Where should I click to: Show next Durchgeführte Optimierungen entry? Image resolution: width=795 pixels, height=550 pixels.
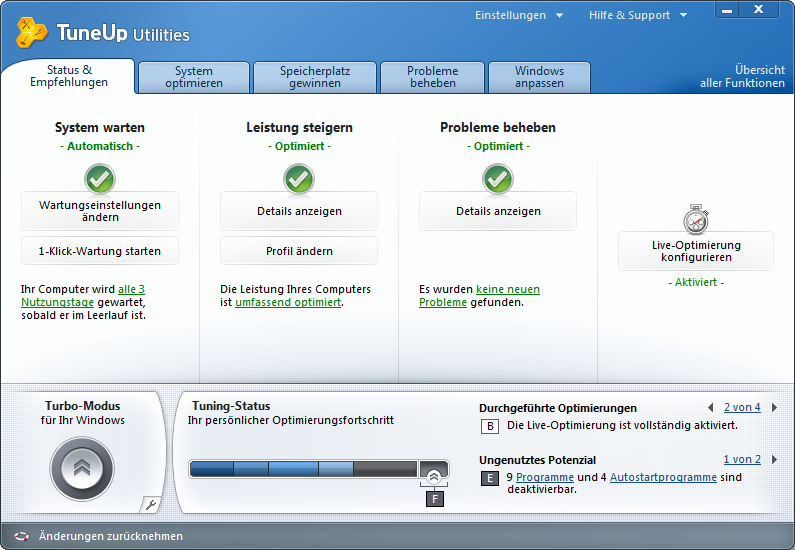point(774,408)
